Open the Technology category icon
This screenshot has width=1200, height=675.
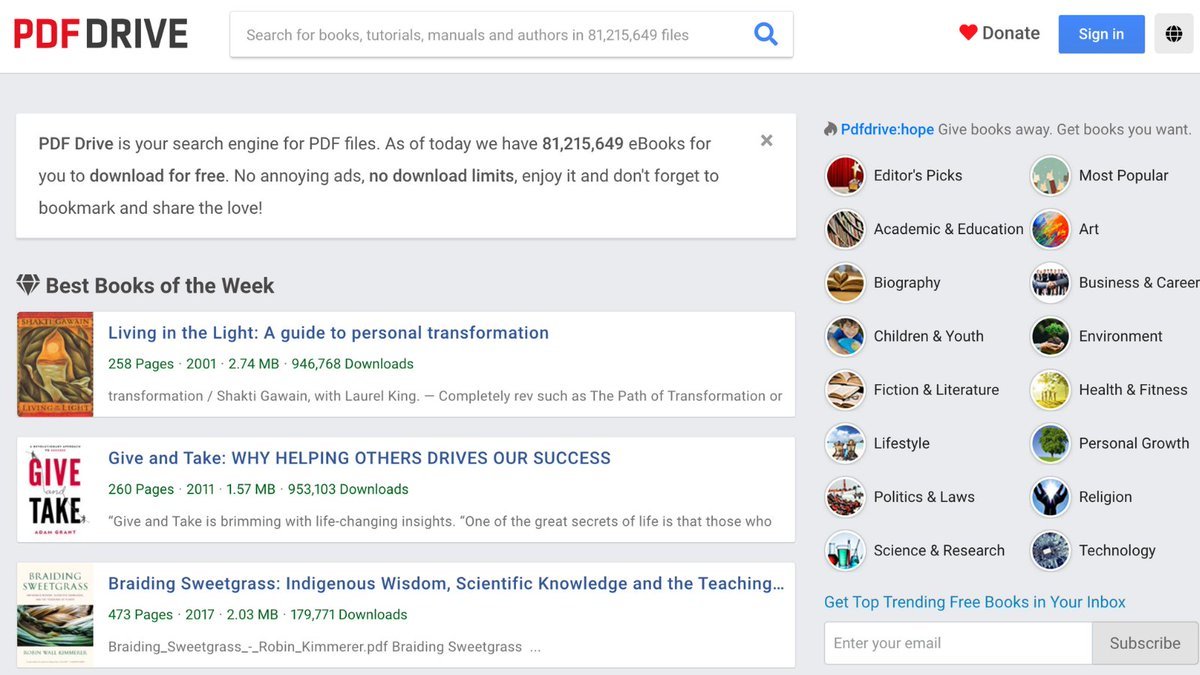coord(1050,551)
